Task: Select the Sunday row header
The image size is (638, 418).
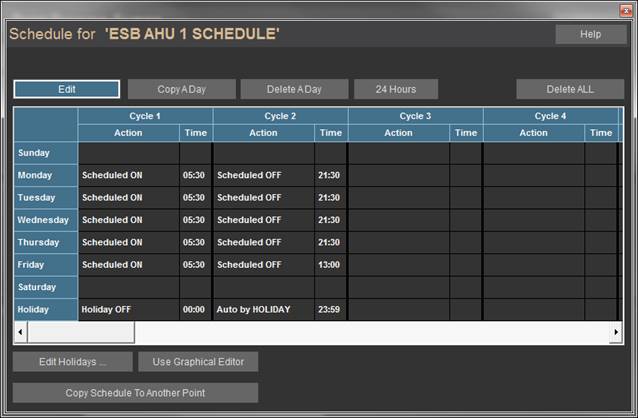Action: click(46, 153)
